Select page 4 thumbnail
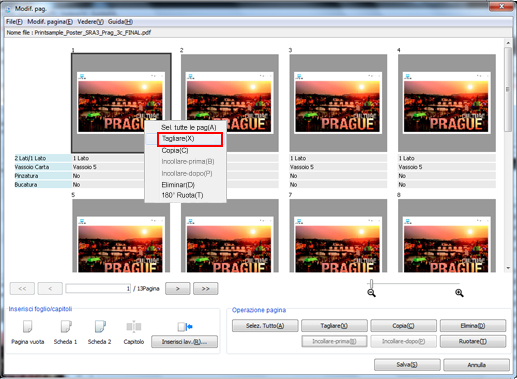517x379 pixels. [447, 103]
